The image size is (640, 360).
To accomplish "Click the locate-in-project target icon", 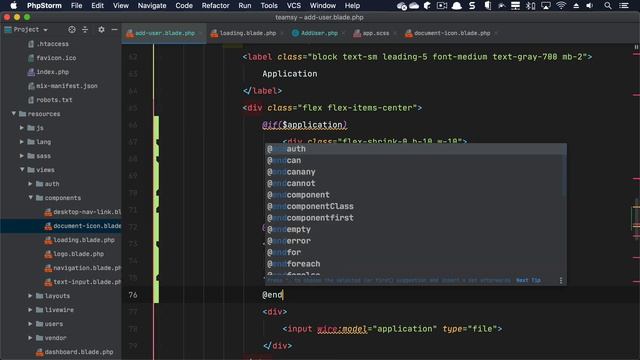I will [x=72, y=29].
